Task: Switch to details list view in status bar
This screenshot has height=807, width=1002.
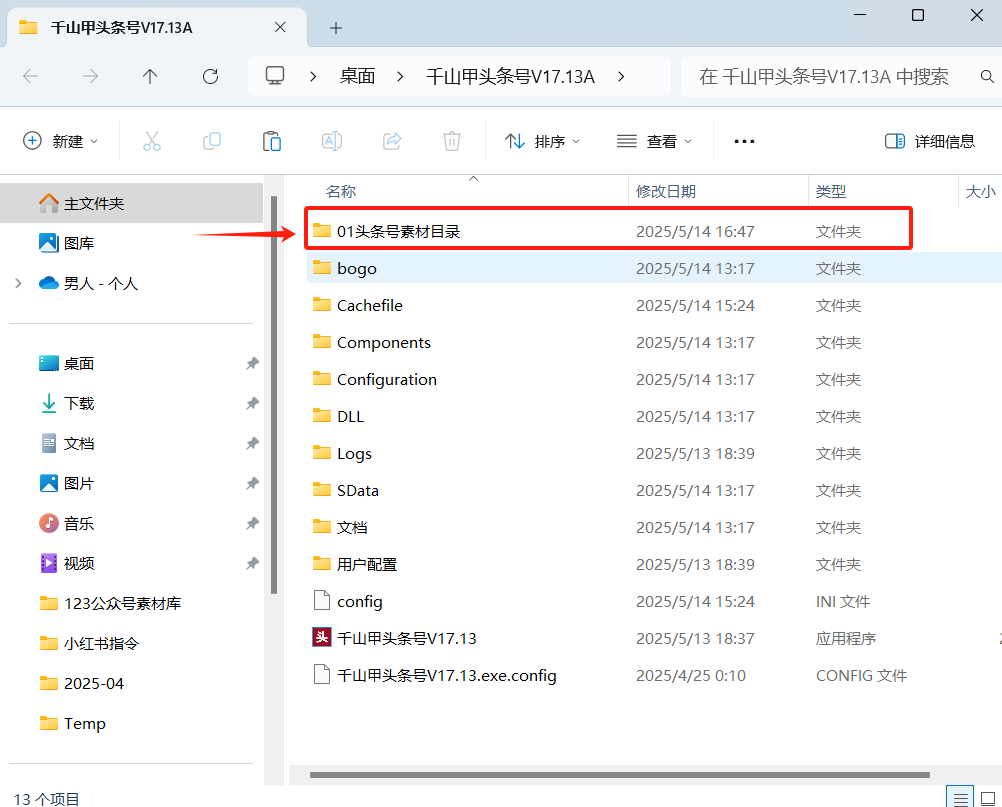Action: (961, 797)
